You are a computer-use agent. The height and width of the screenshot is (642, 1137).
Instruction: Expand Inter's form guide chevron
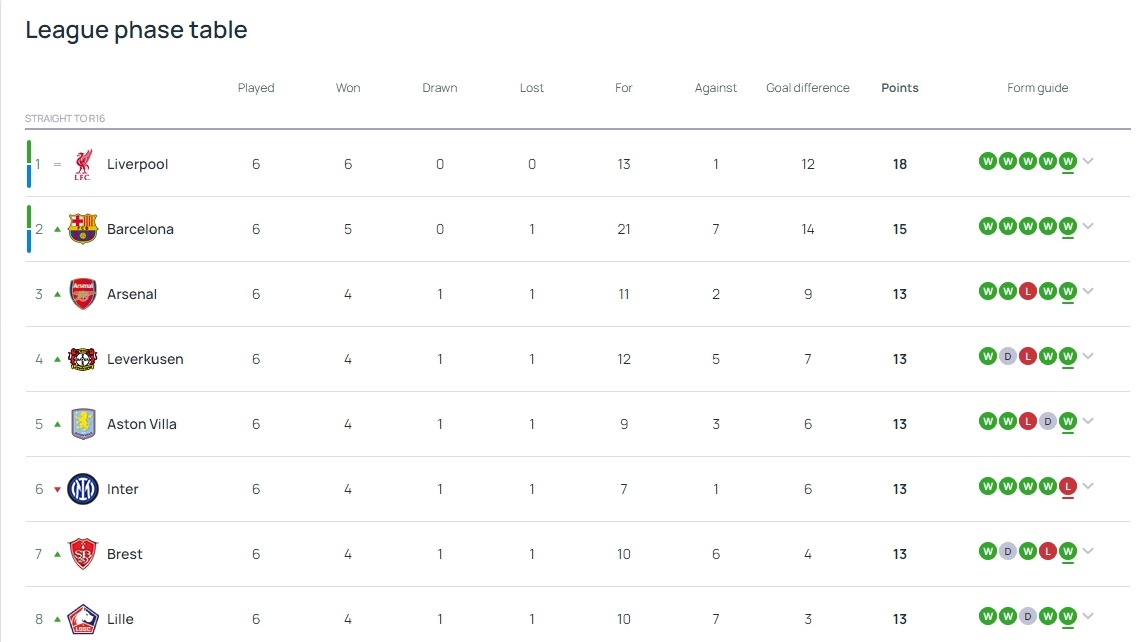pos(1088,486)
